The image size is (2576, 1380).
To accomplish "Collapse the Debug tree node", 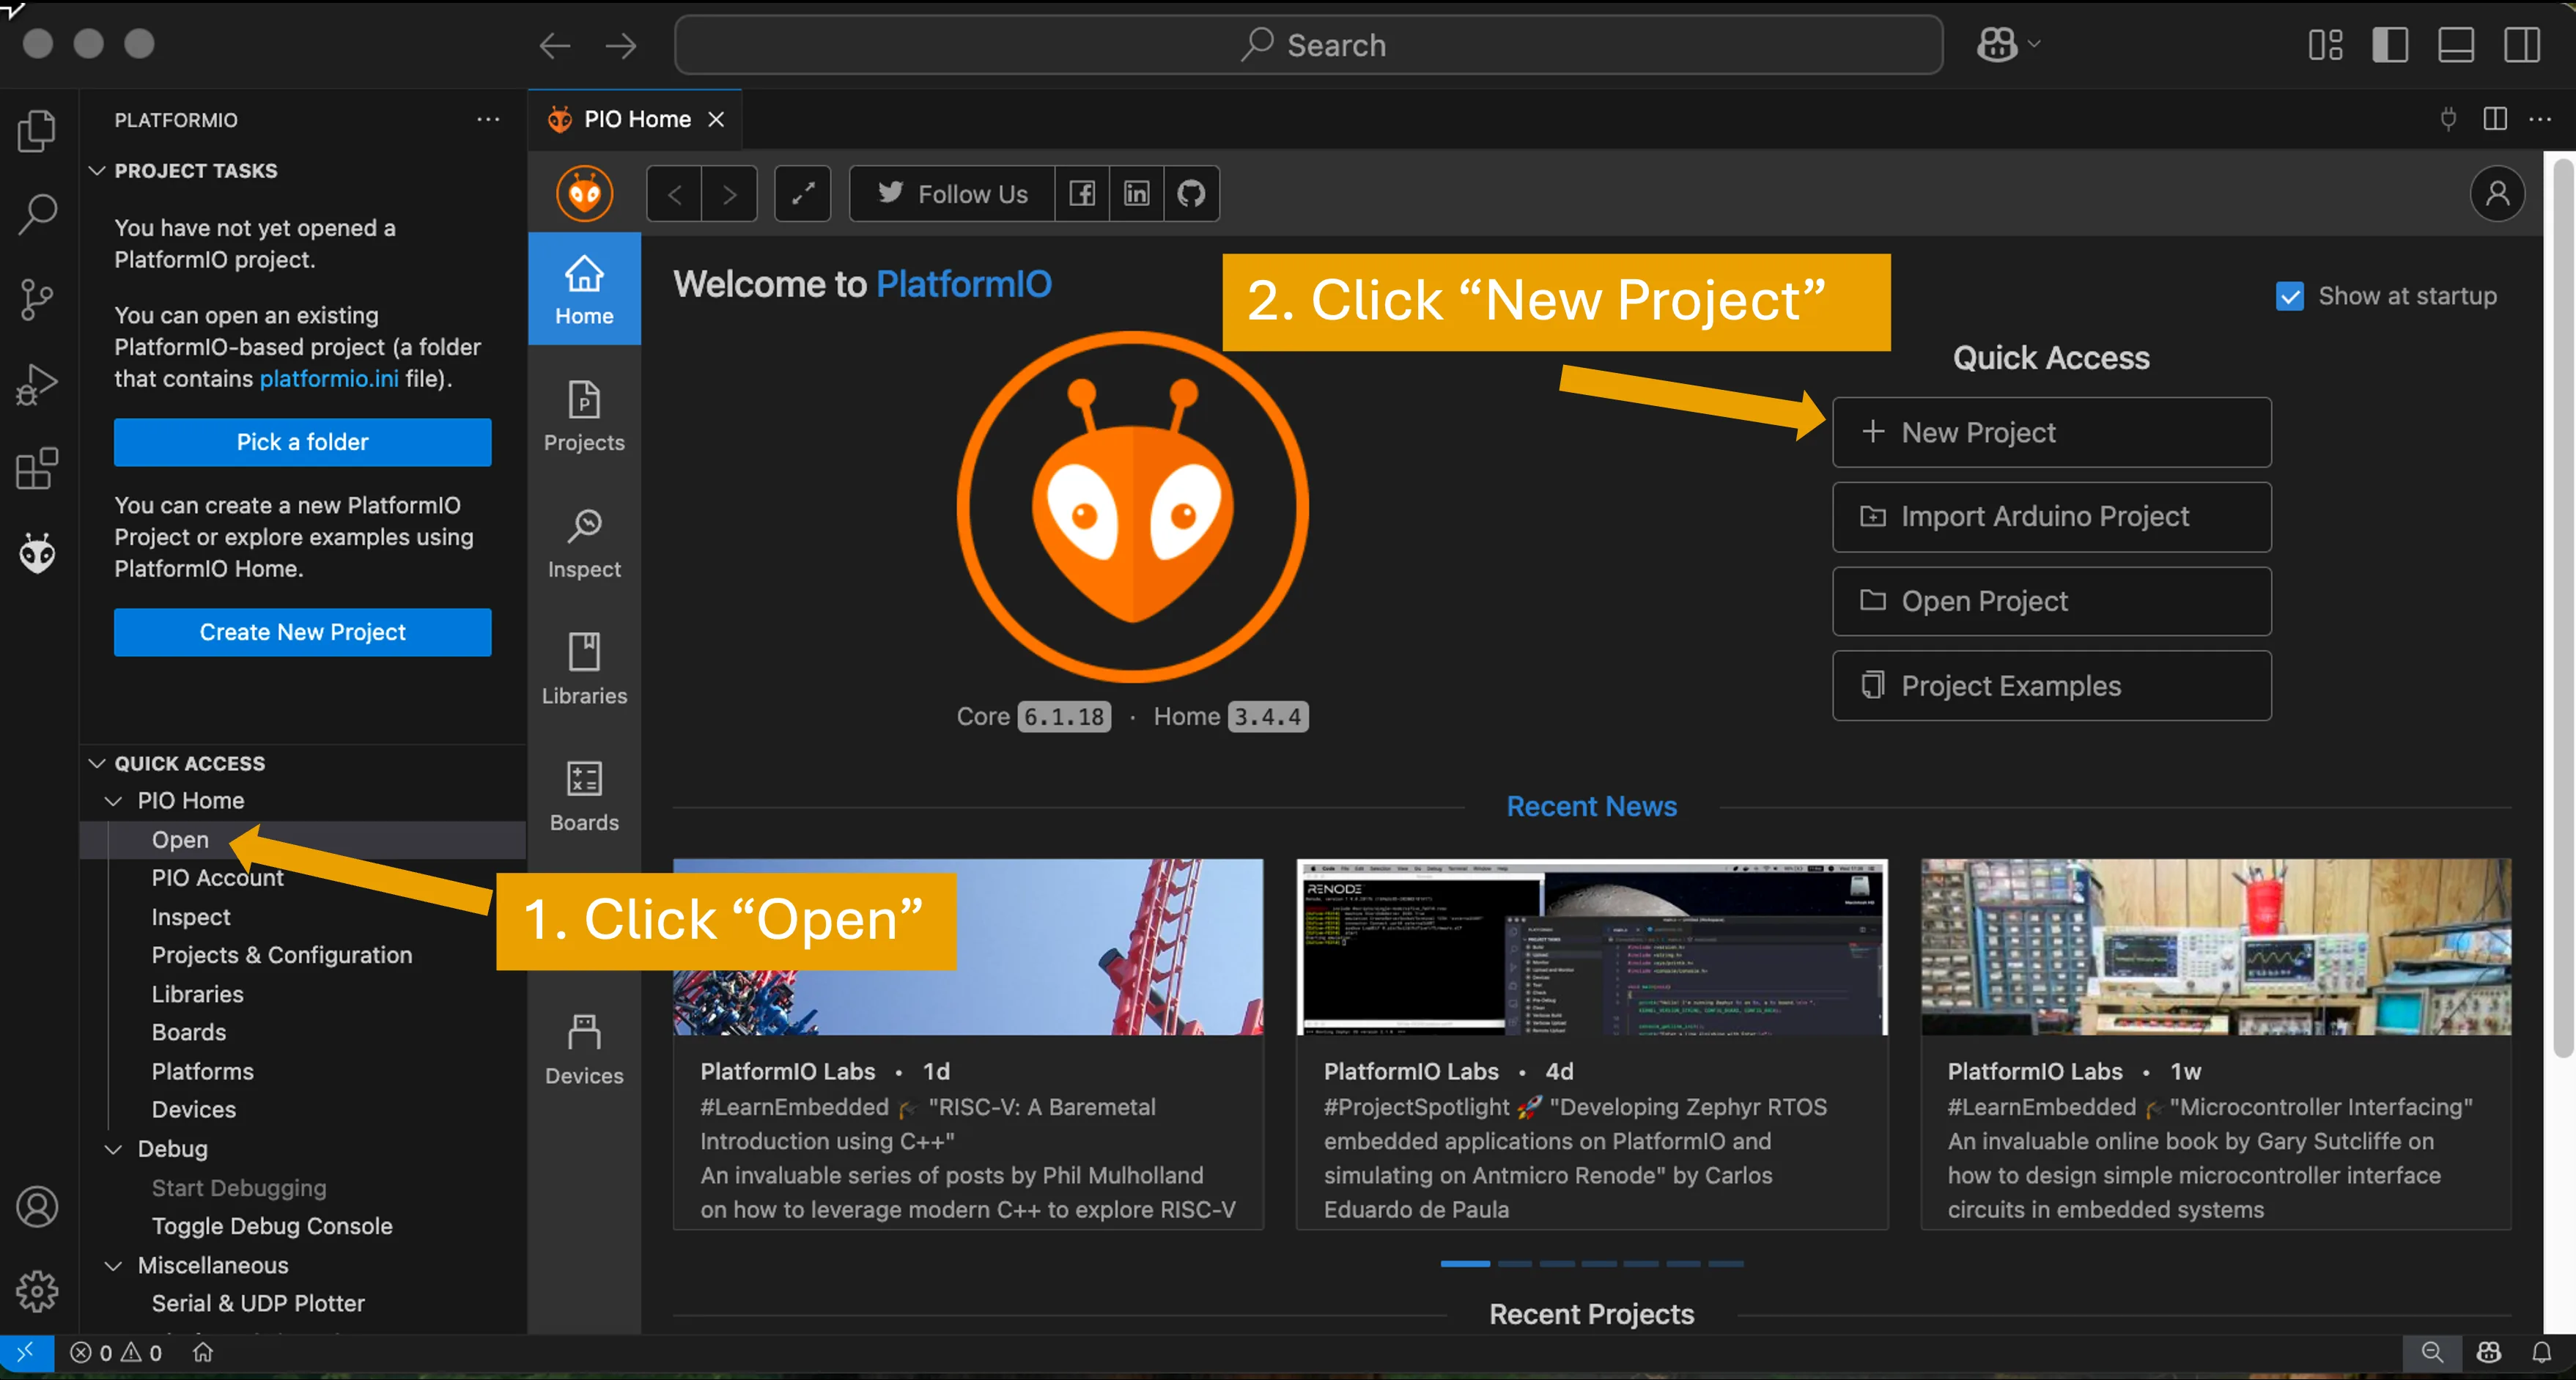I will 114,1149.
